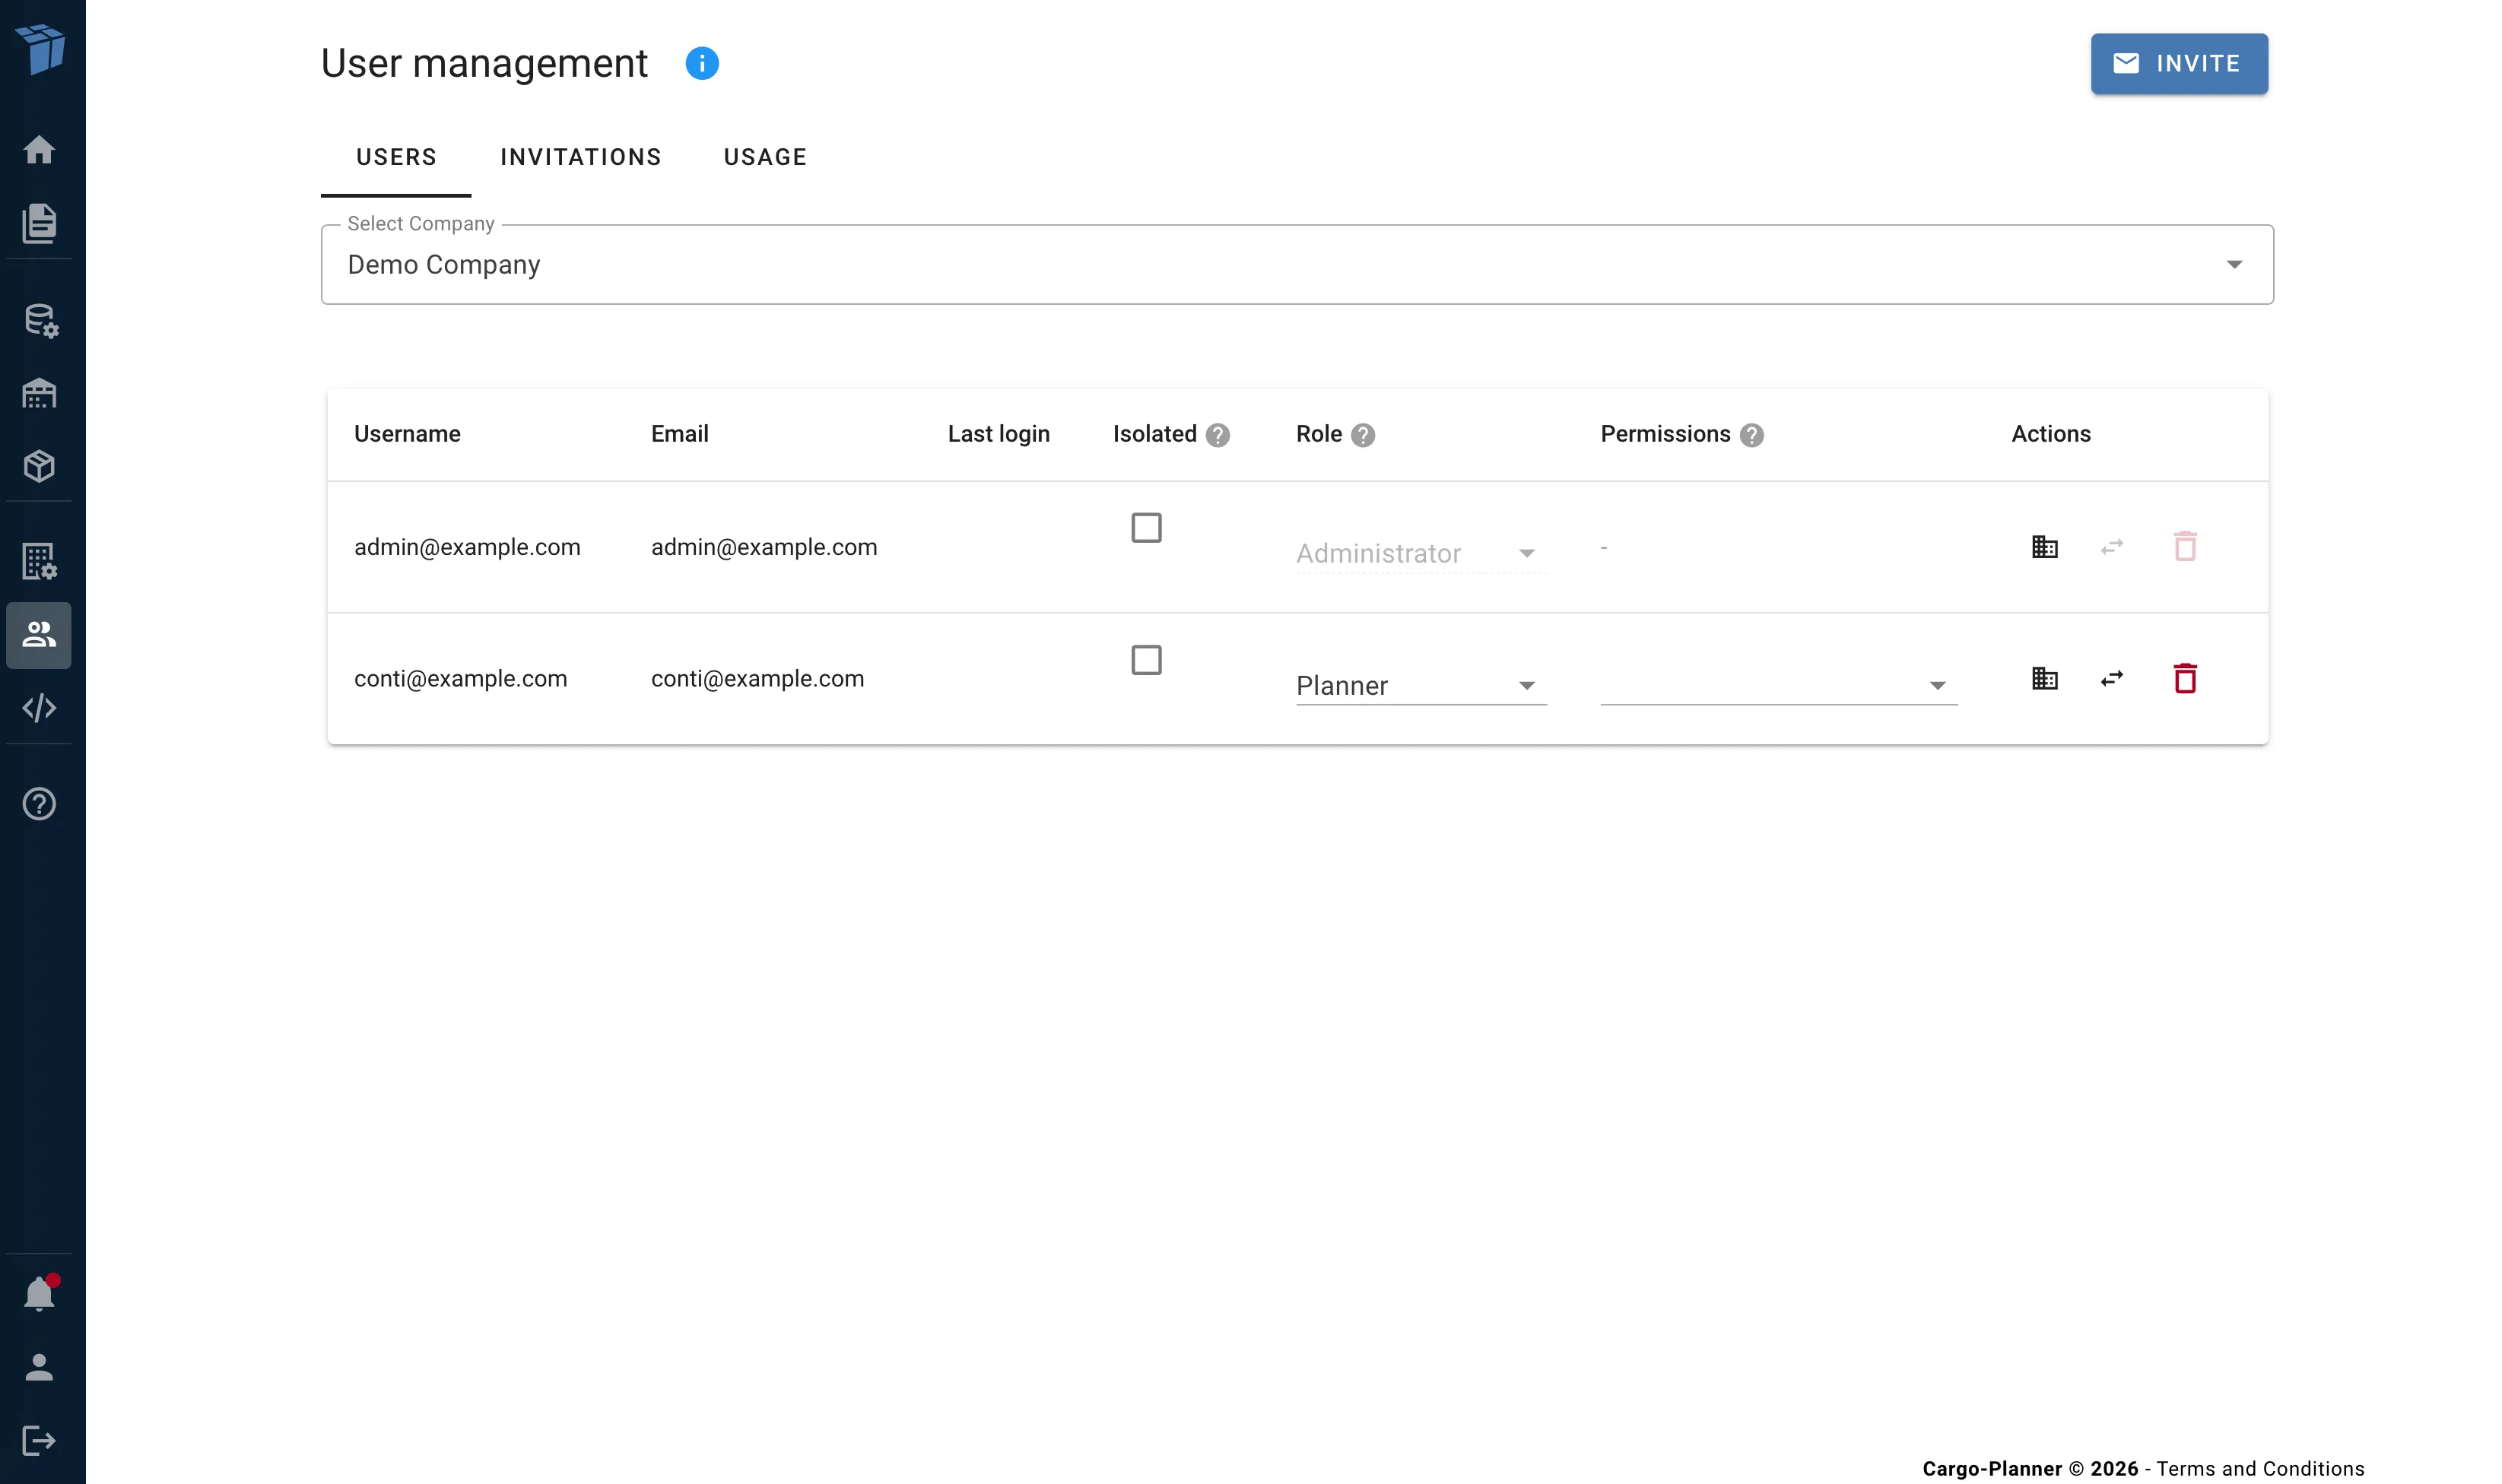Viewport: 2502px width, 1484px height.
Task: Open the User management info tooltip
Action: [x=703, y=63]
